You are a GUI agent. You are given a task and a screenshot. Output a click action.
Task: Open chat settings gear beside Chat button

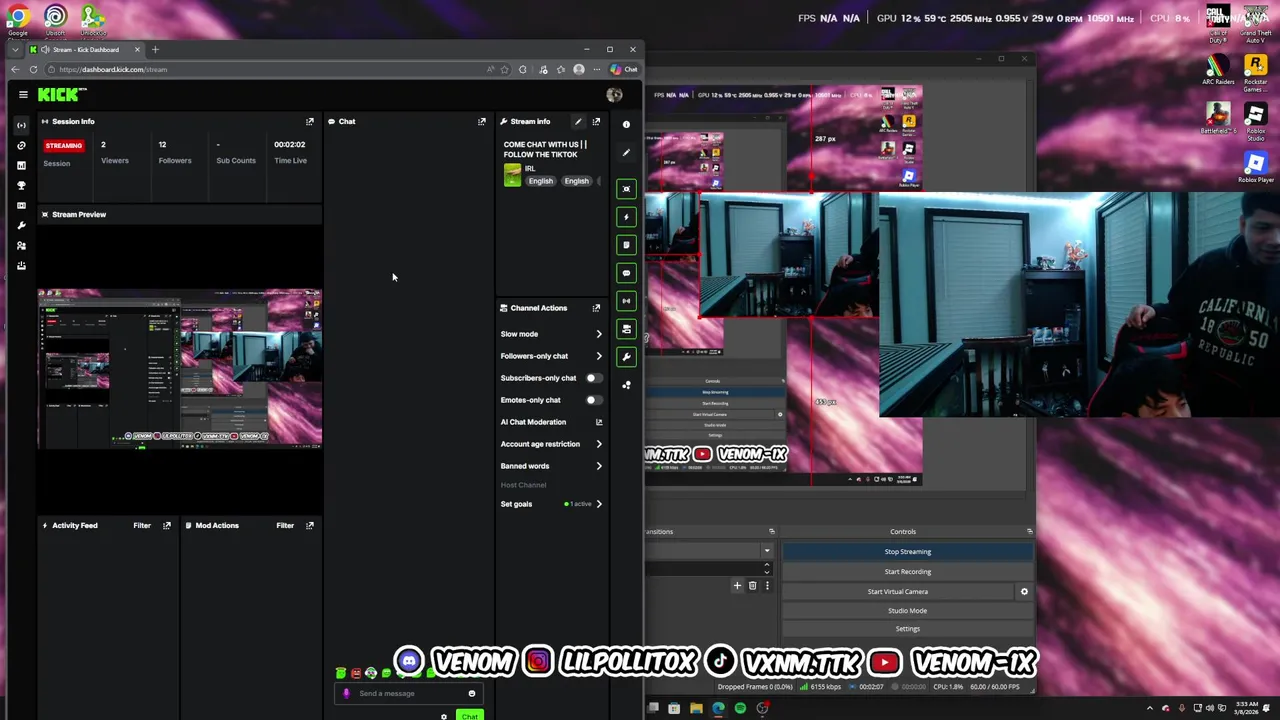pos(444,716)
